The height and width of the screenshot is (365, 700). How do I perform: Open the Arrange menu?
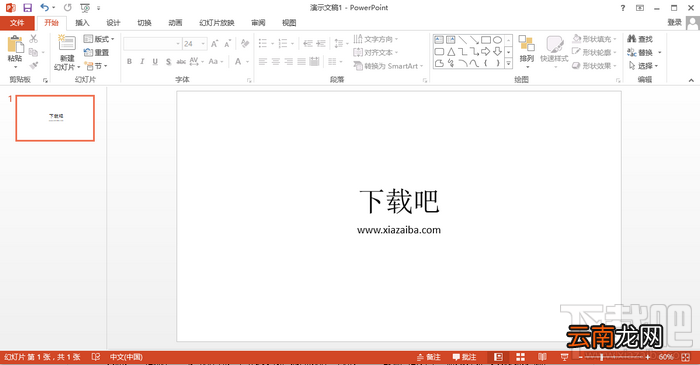(x=527, y=51)
